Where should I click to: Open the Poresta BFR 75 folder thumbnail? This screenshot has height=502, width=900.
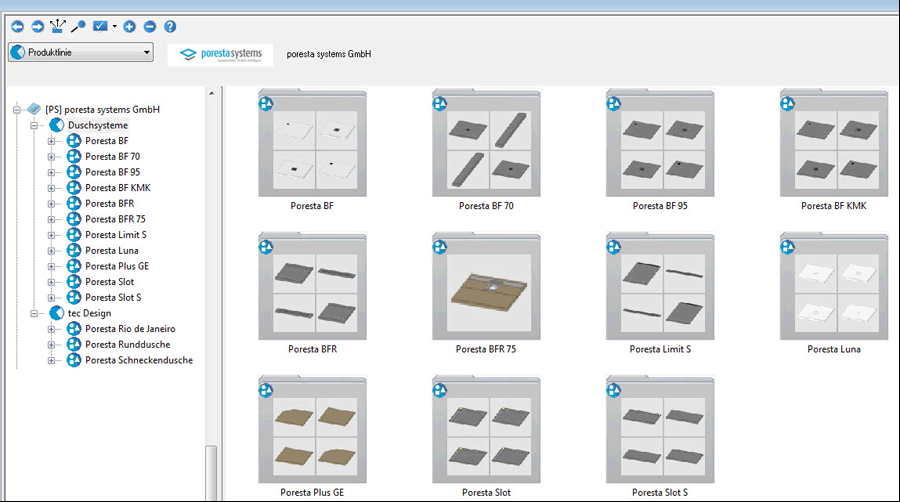486,286
